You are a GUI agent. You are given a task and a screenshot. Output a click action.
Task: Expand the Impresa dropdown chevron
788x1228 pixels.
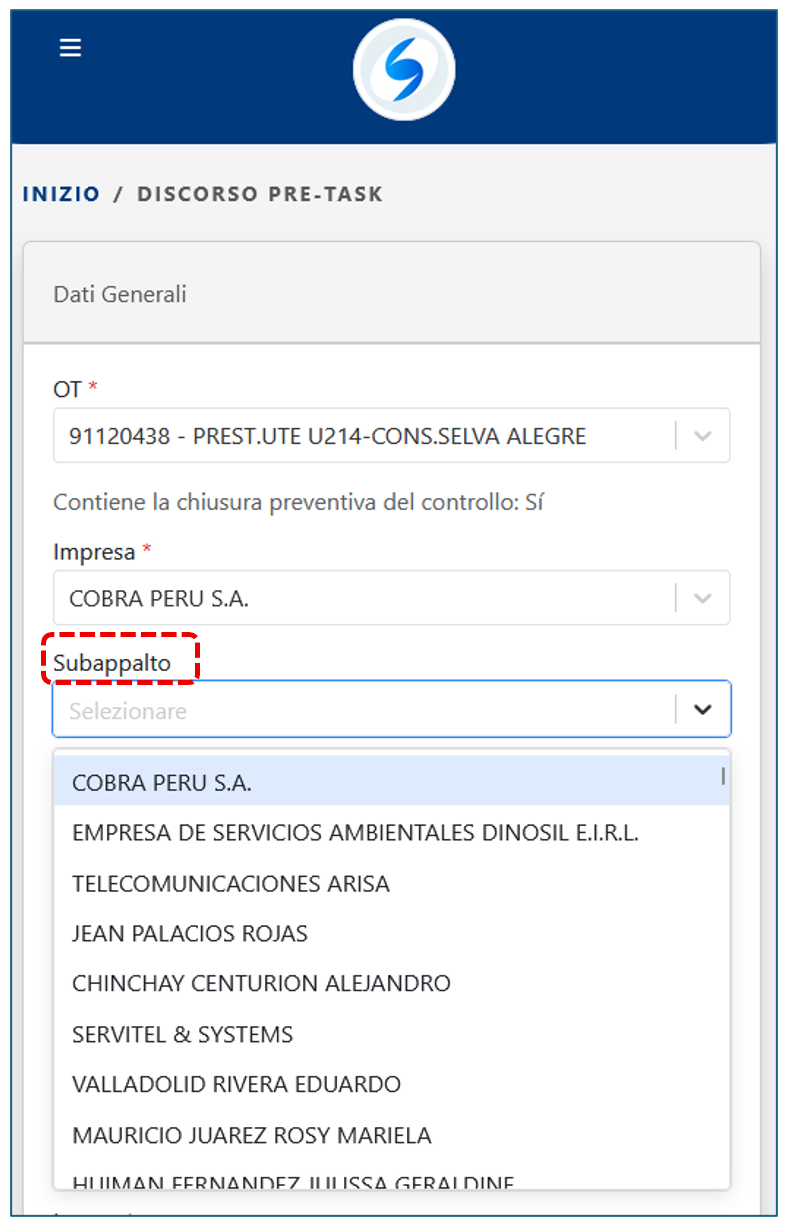click(x=703, y=598)
